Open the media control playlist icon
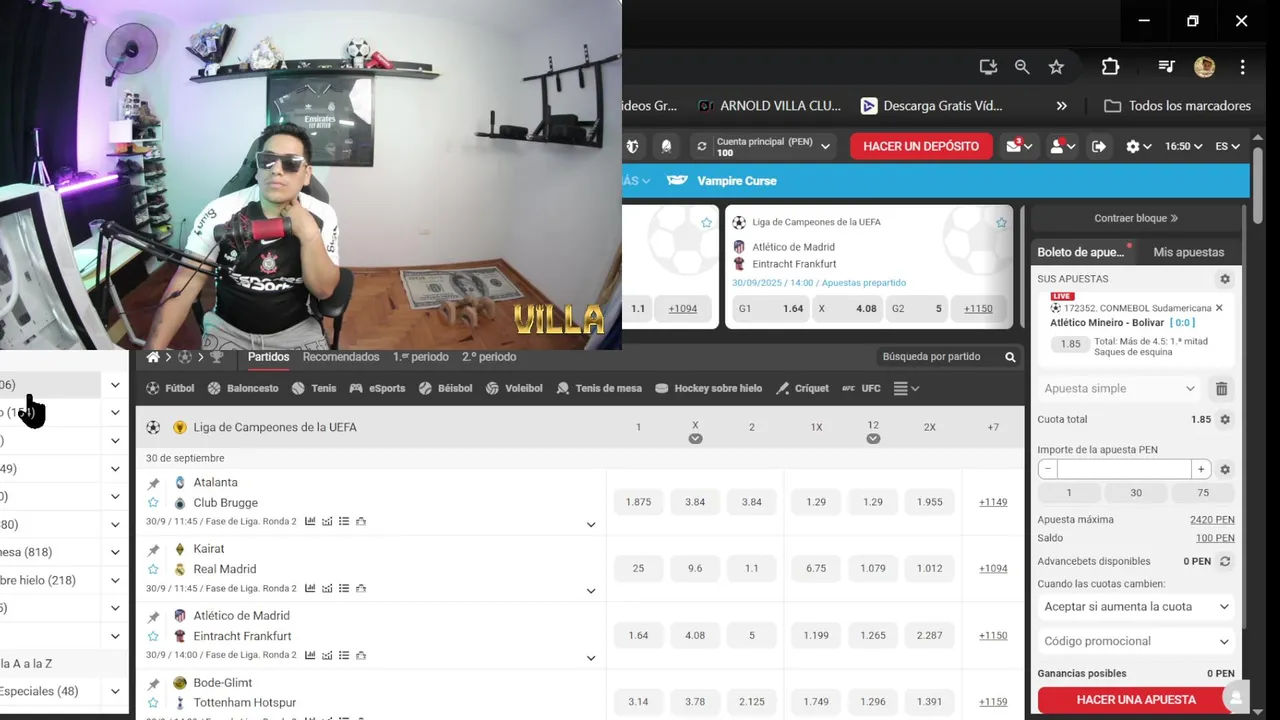 coord(1166,67)
